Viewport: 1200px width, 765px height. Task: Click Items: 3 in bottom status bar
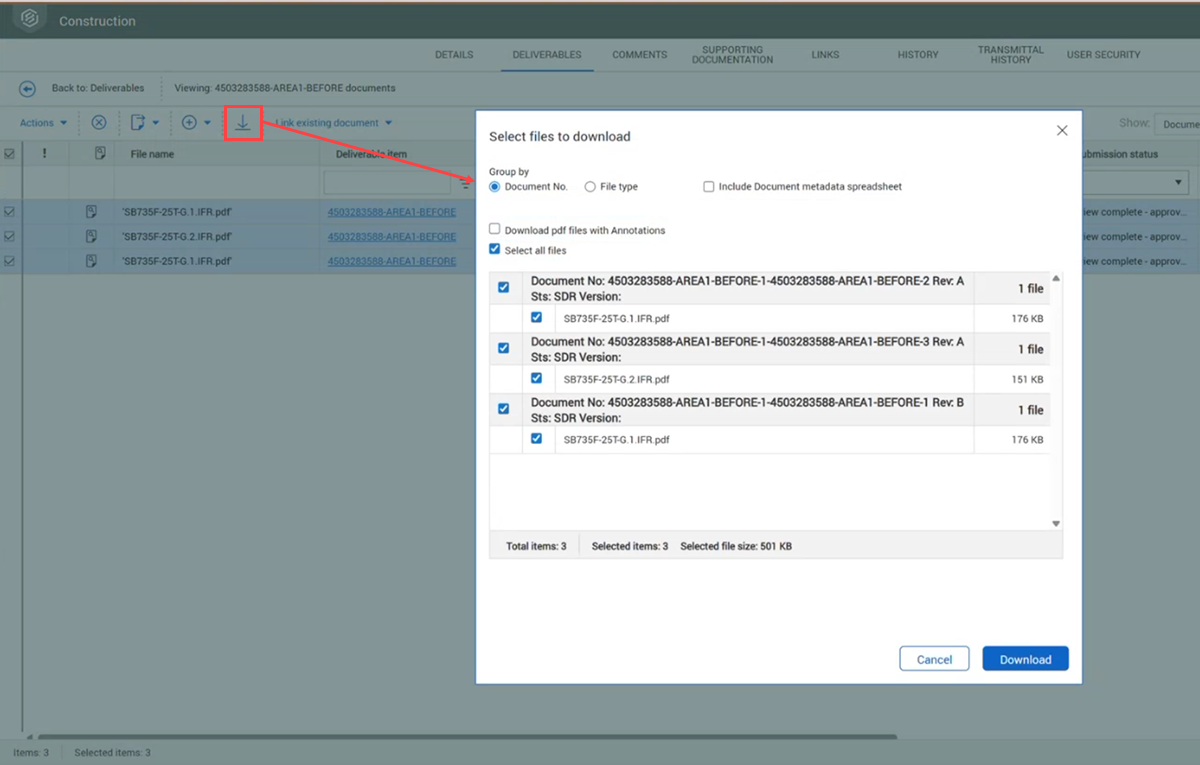point(30,752)
